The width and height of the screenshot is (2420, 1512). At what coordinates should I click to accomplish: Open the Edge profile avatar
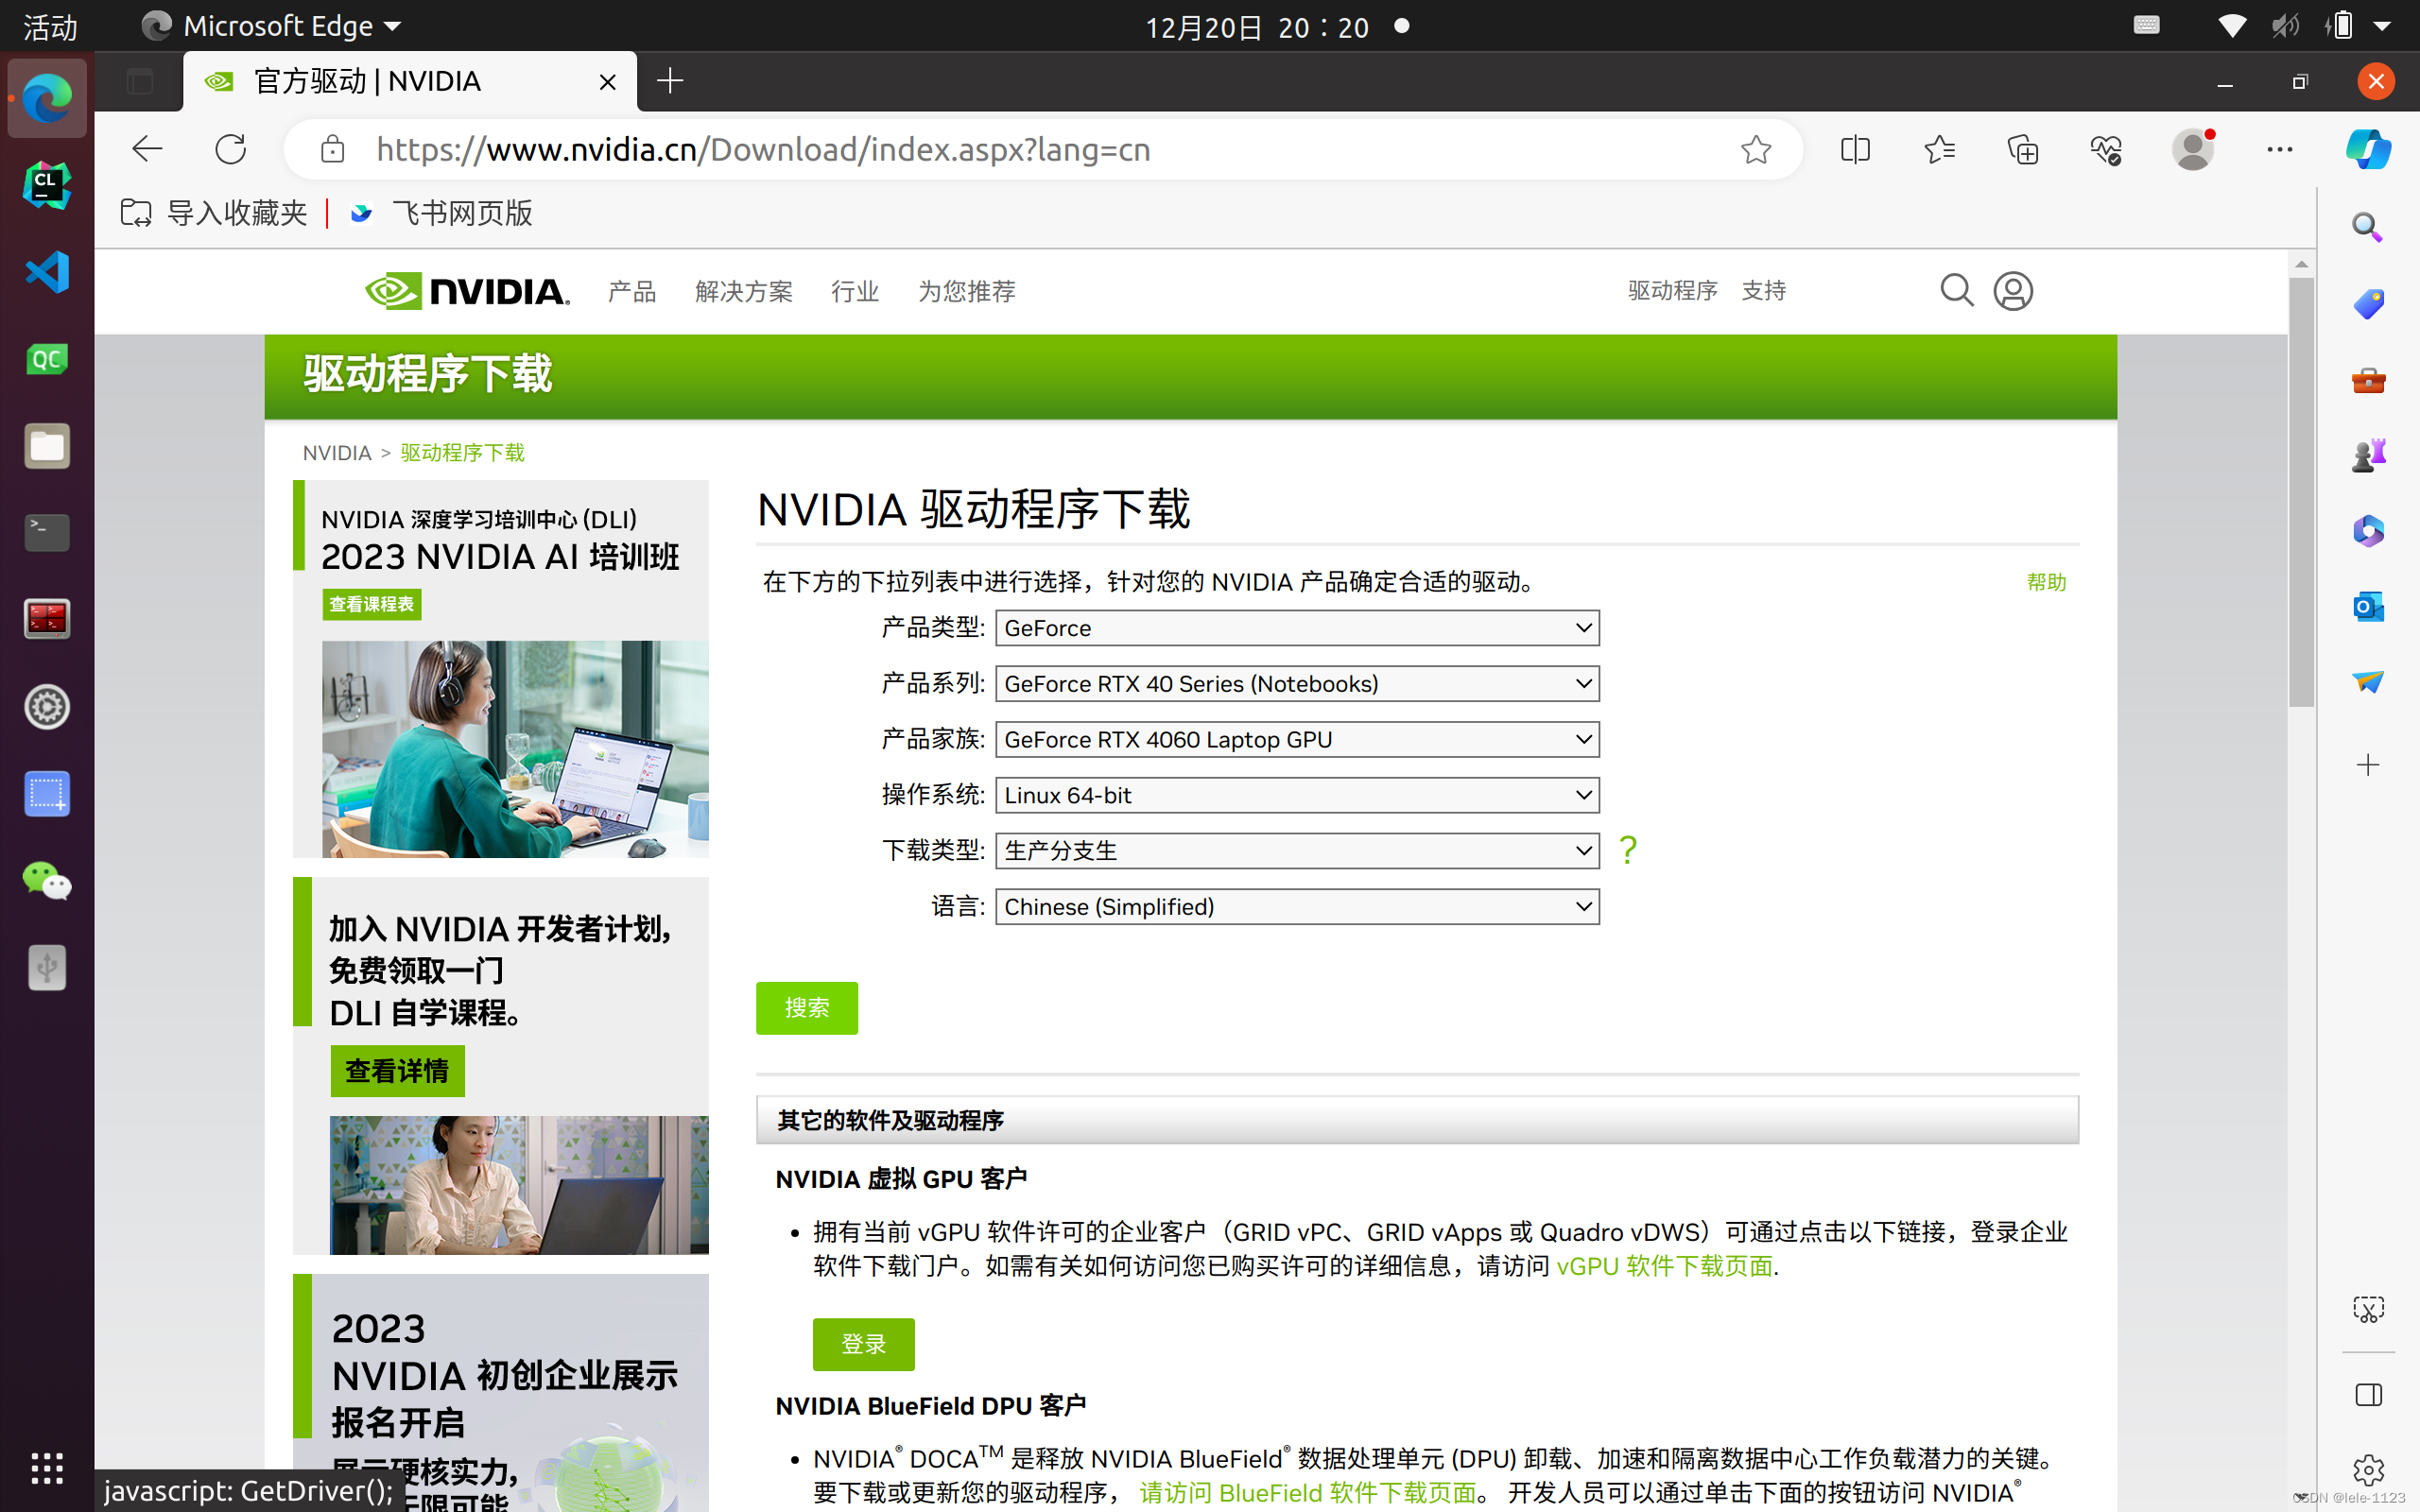point(2191,149)
